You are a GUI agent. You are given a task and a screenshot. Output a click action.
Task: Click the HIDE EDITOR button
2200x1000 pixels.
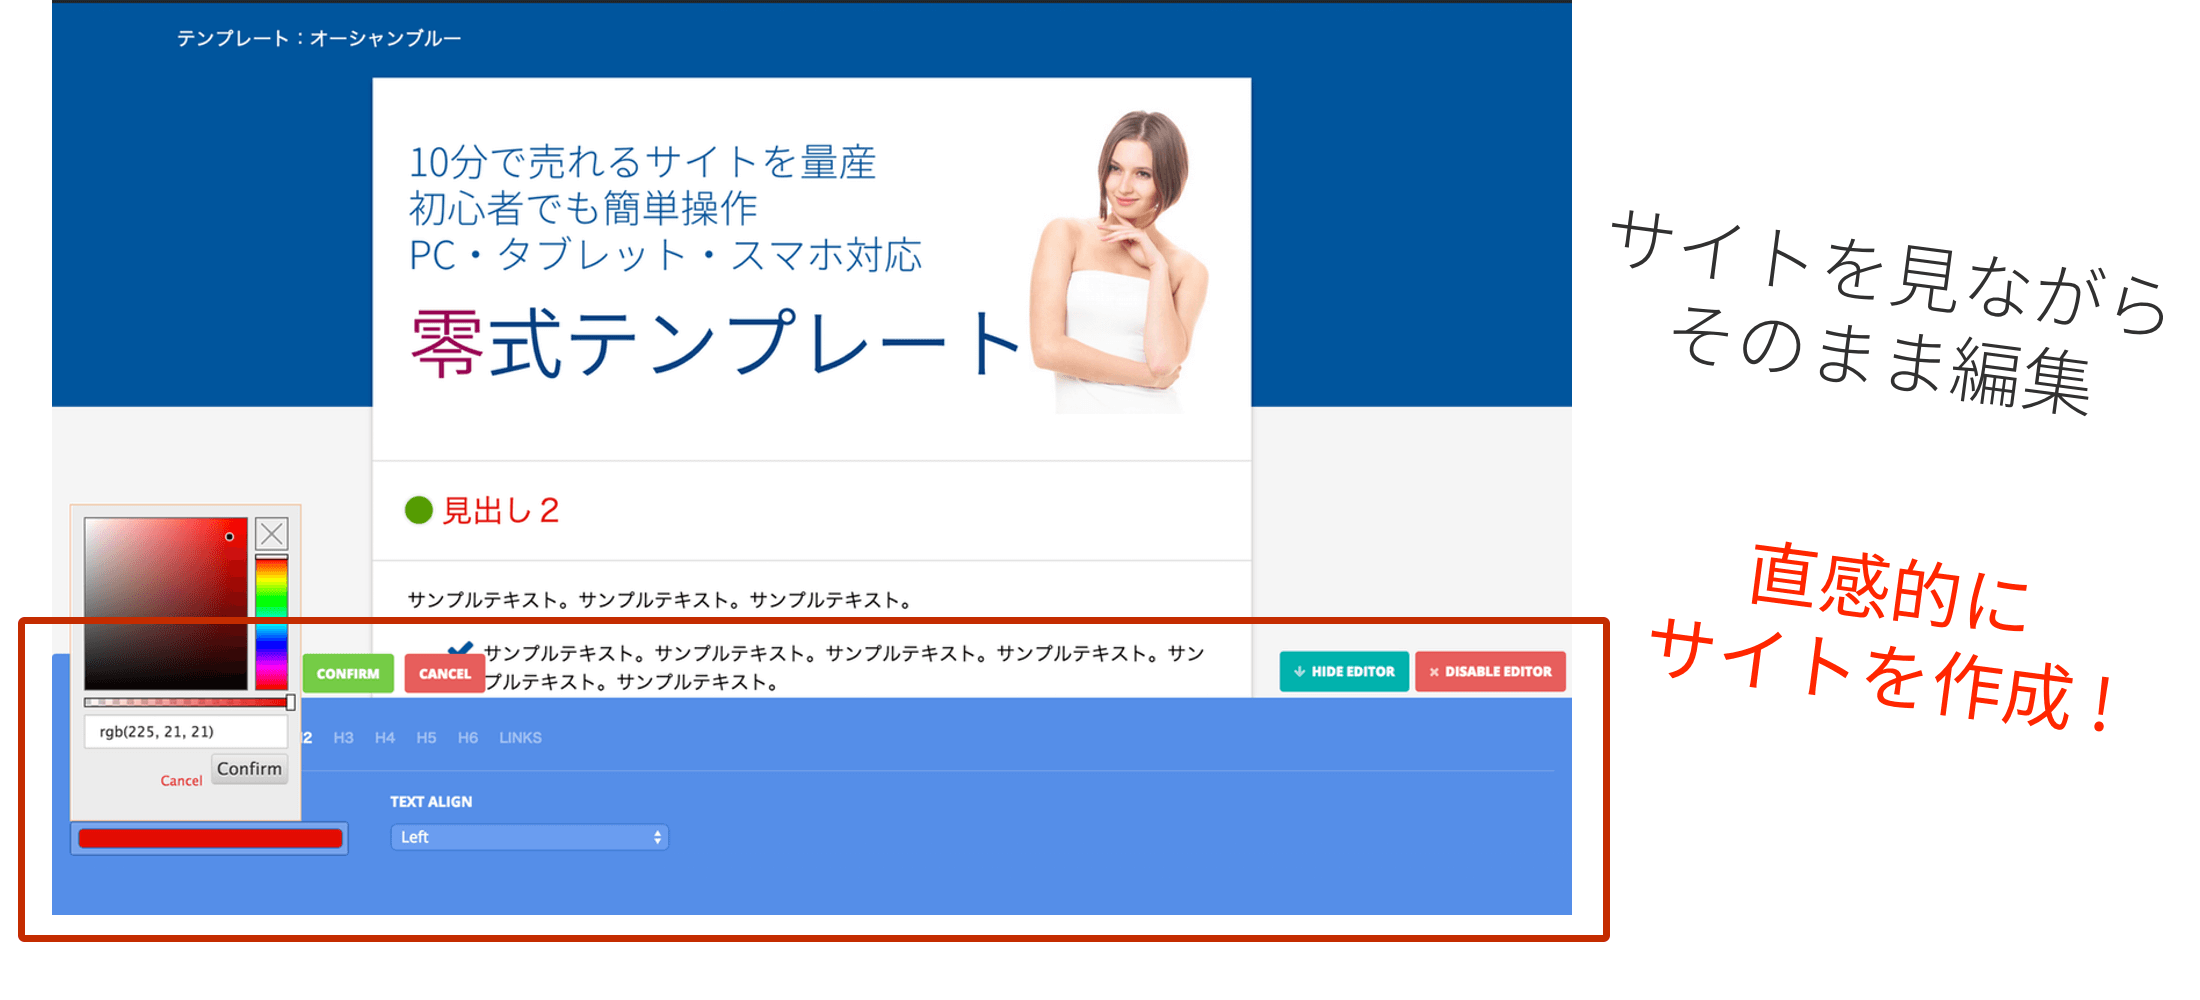click(x=1344, y=671)
